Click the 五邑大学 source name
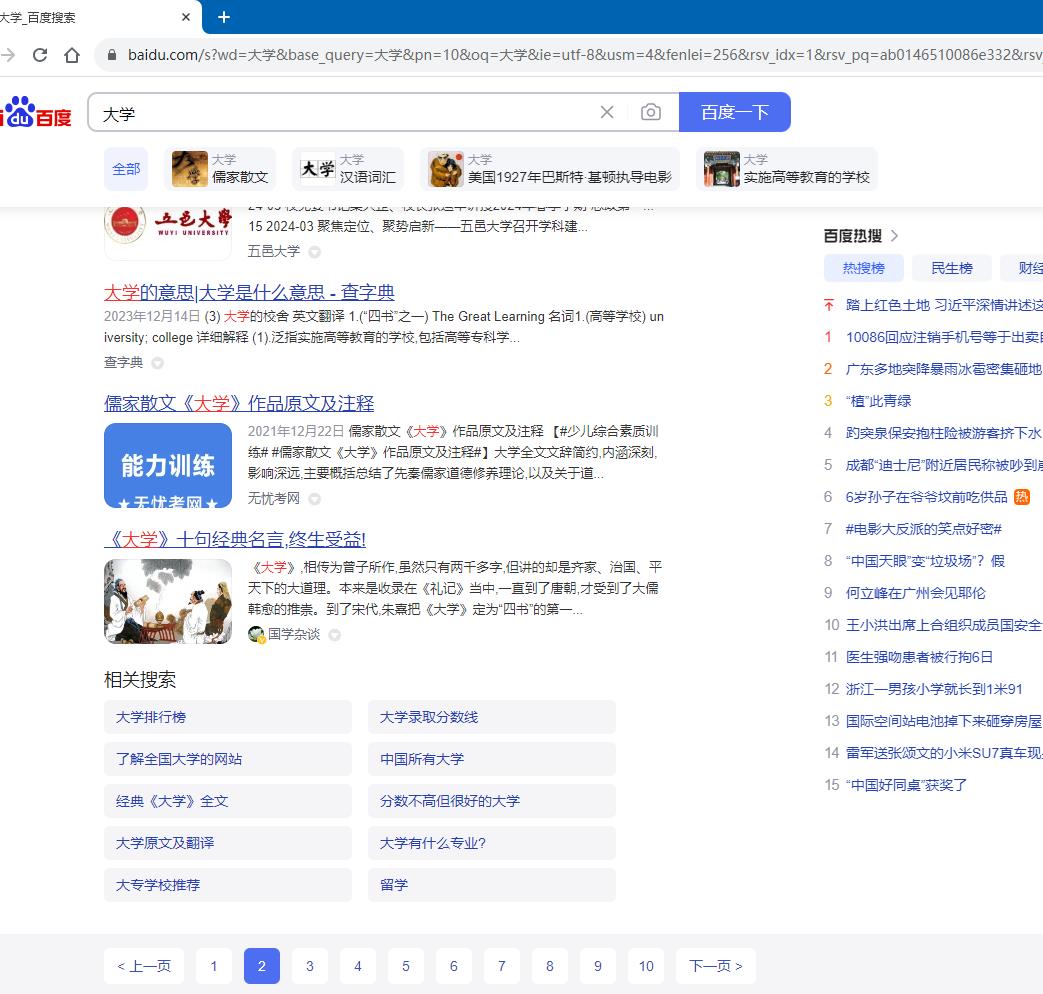Image resolution: width=1043 pixels, height=994 pixels. tap(274, 251)
